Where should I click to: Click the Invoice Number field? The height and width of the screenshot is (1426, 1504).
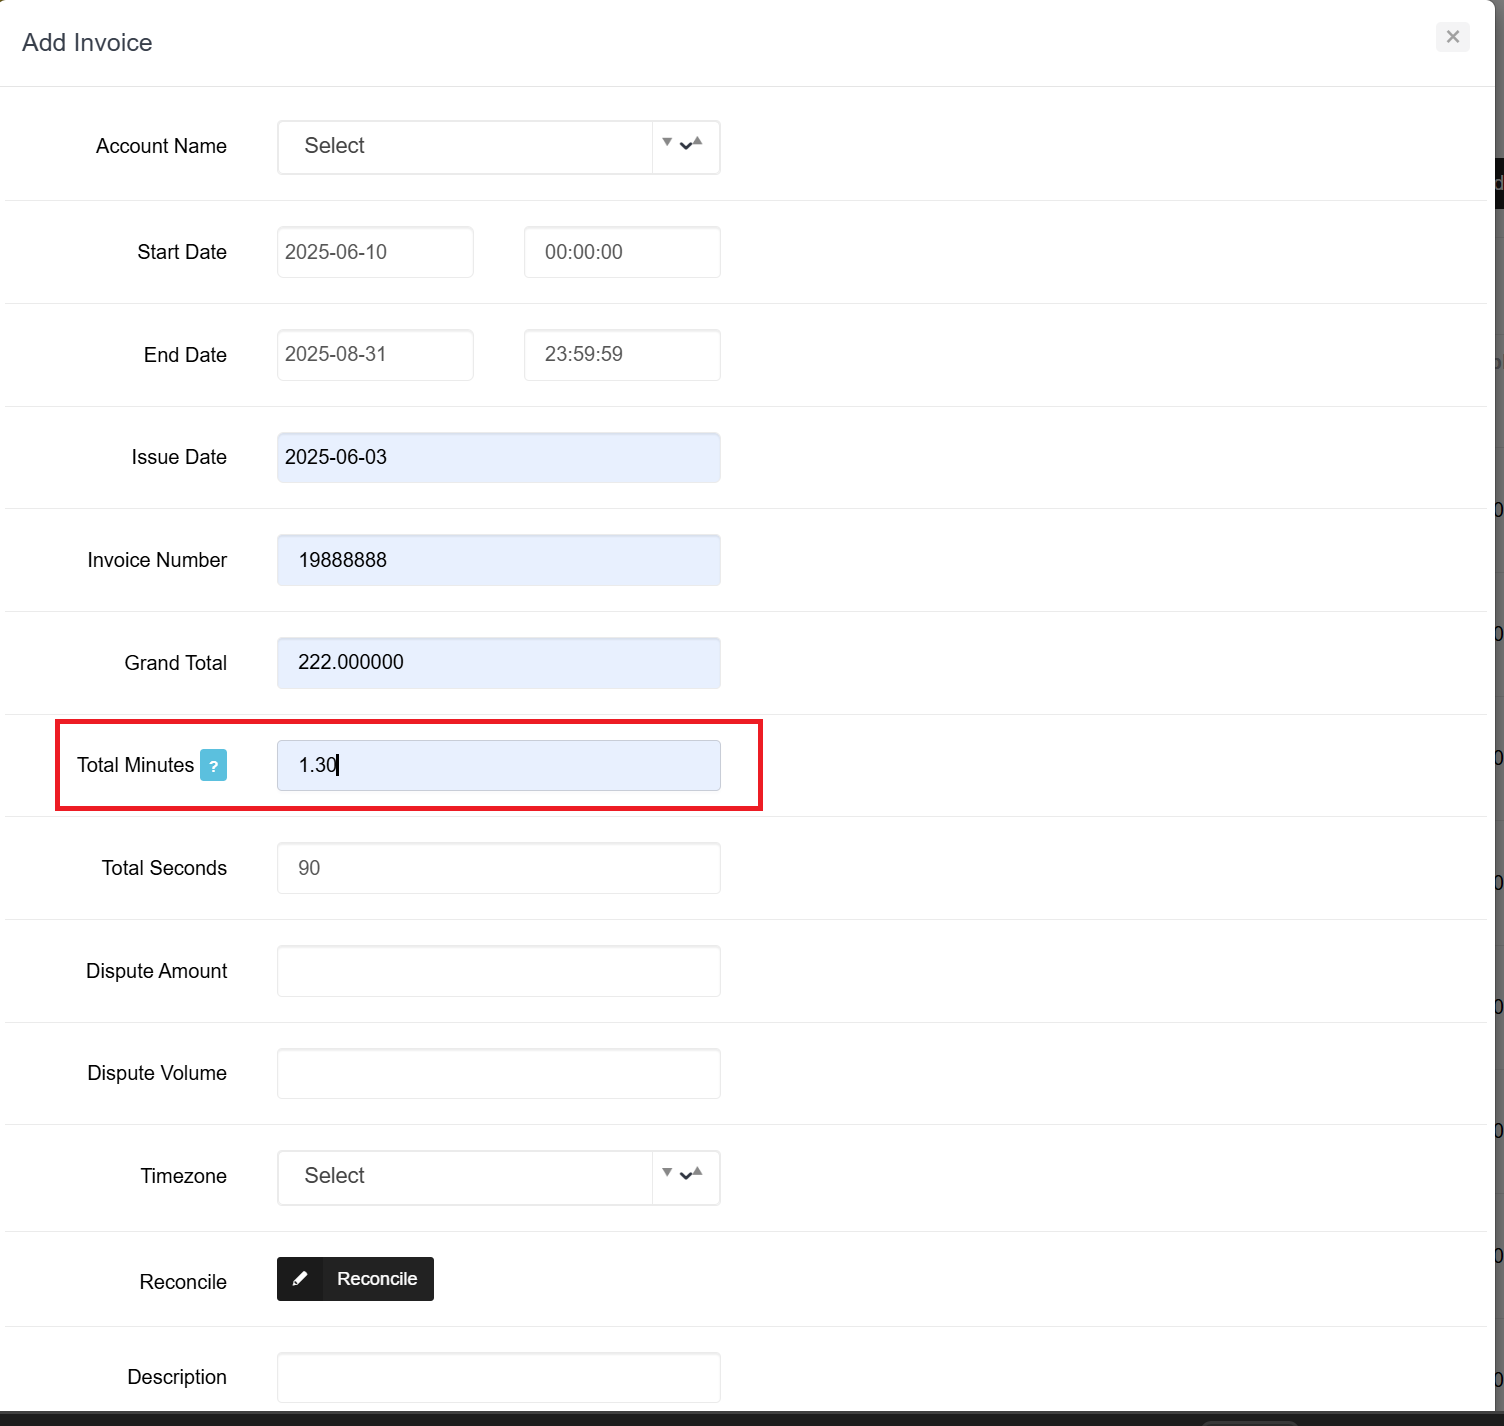(x=498, y=560)
